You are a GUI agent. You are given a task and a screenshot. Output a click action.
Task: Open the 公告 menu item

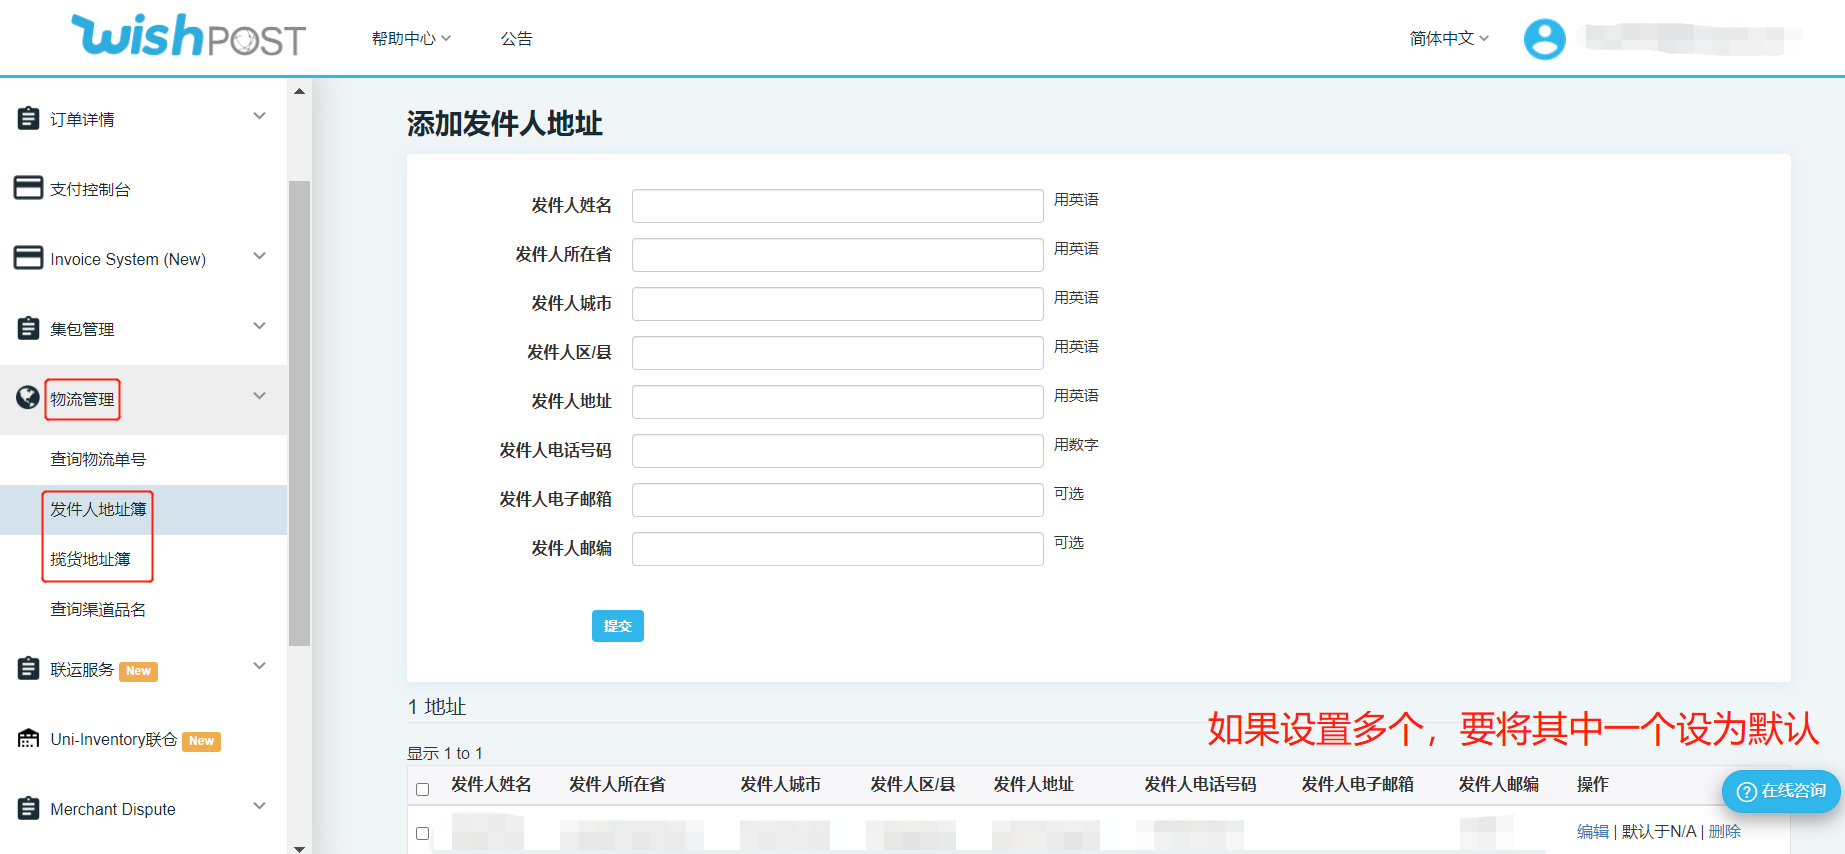[516, 38]
